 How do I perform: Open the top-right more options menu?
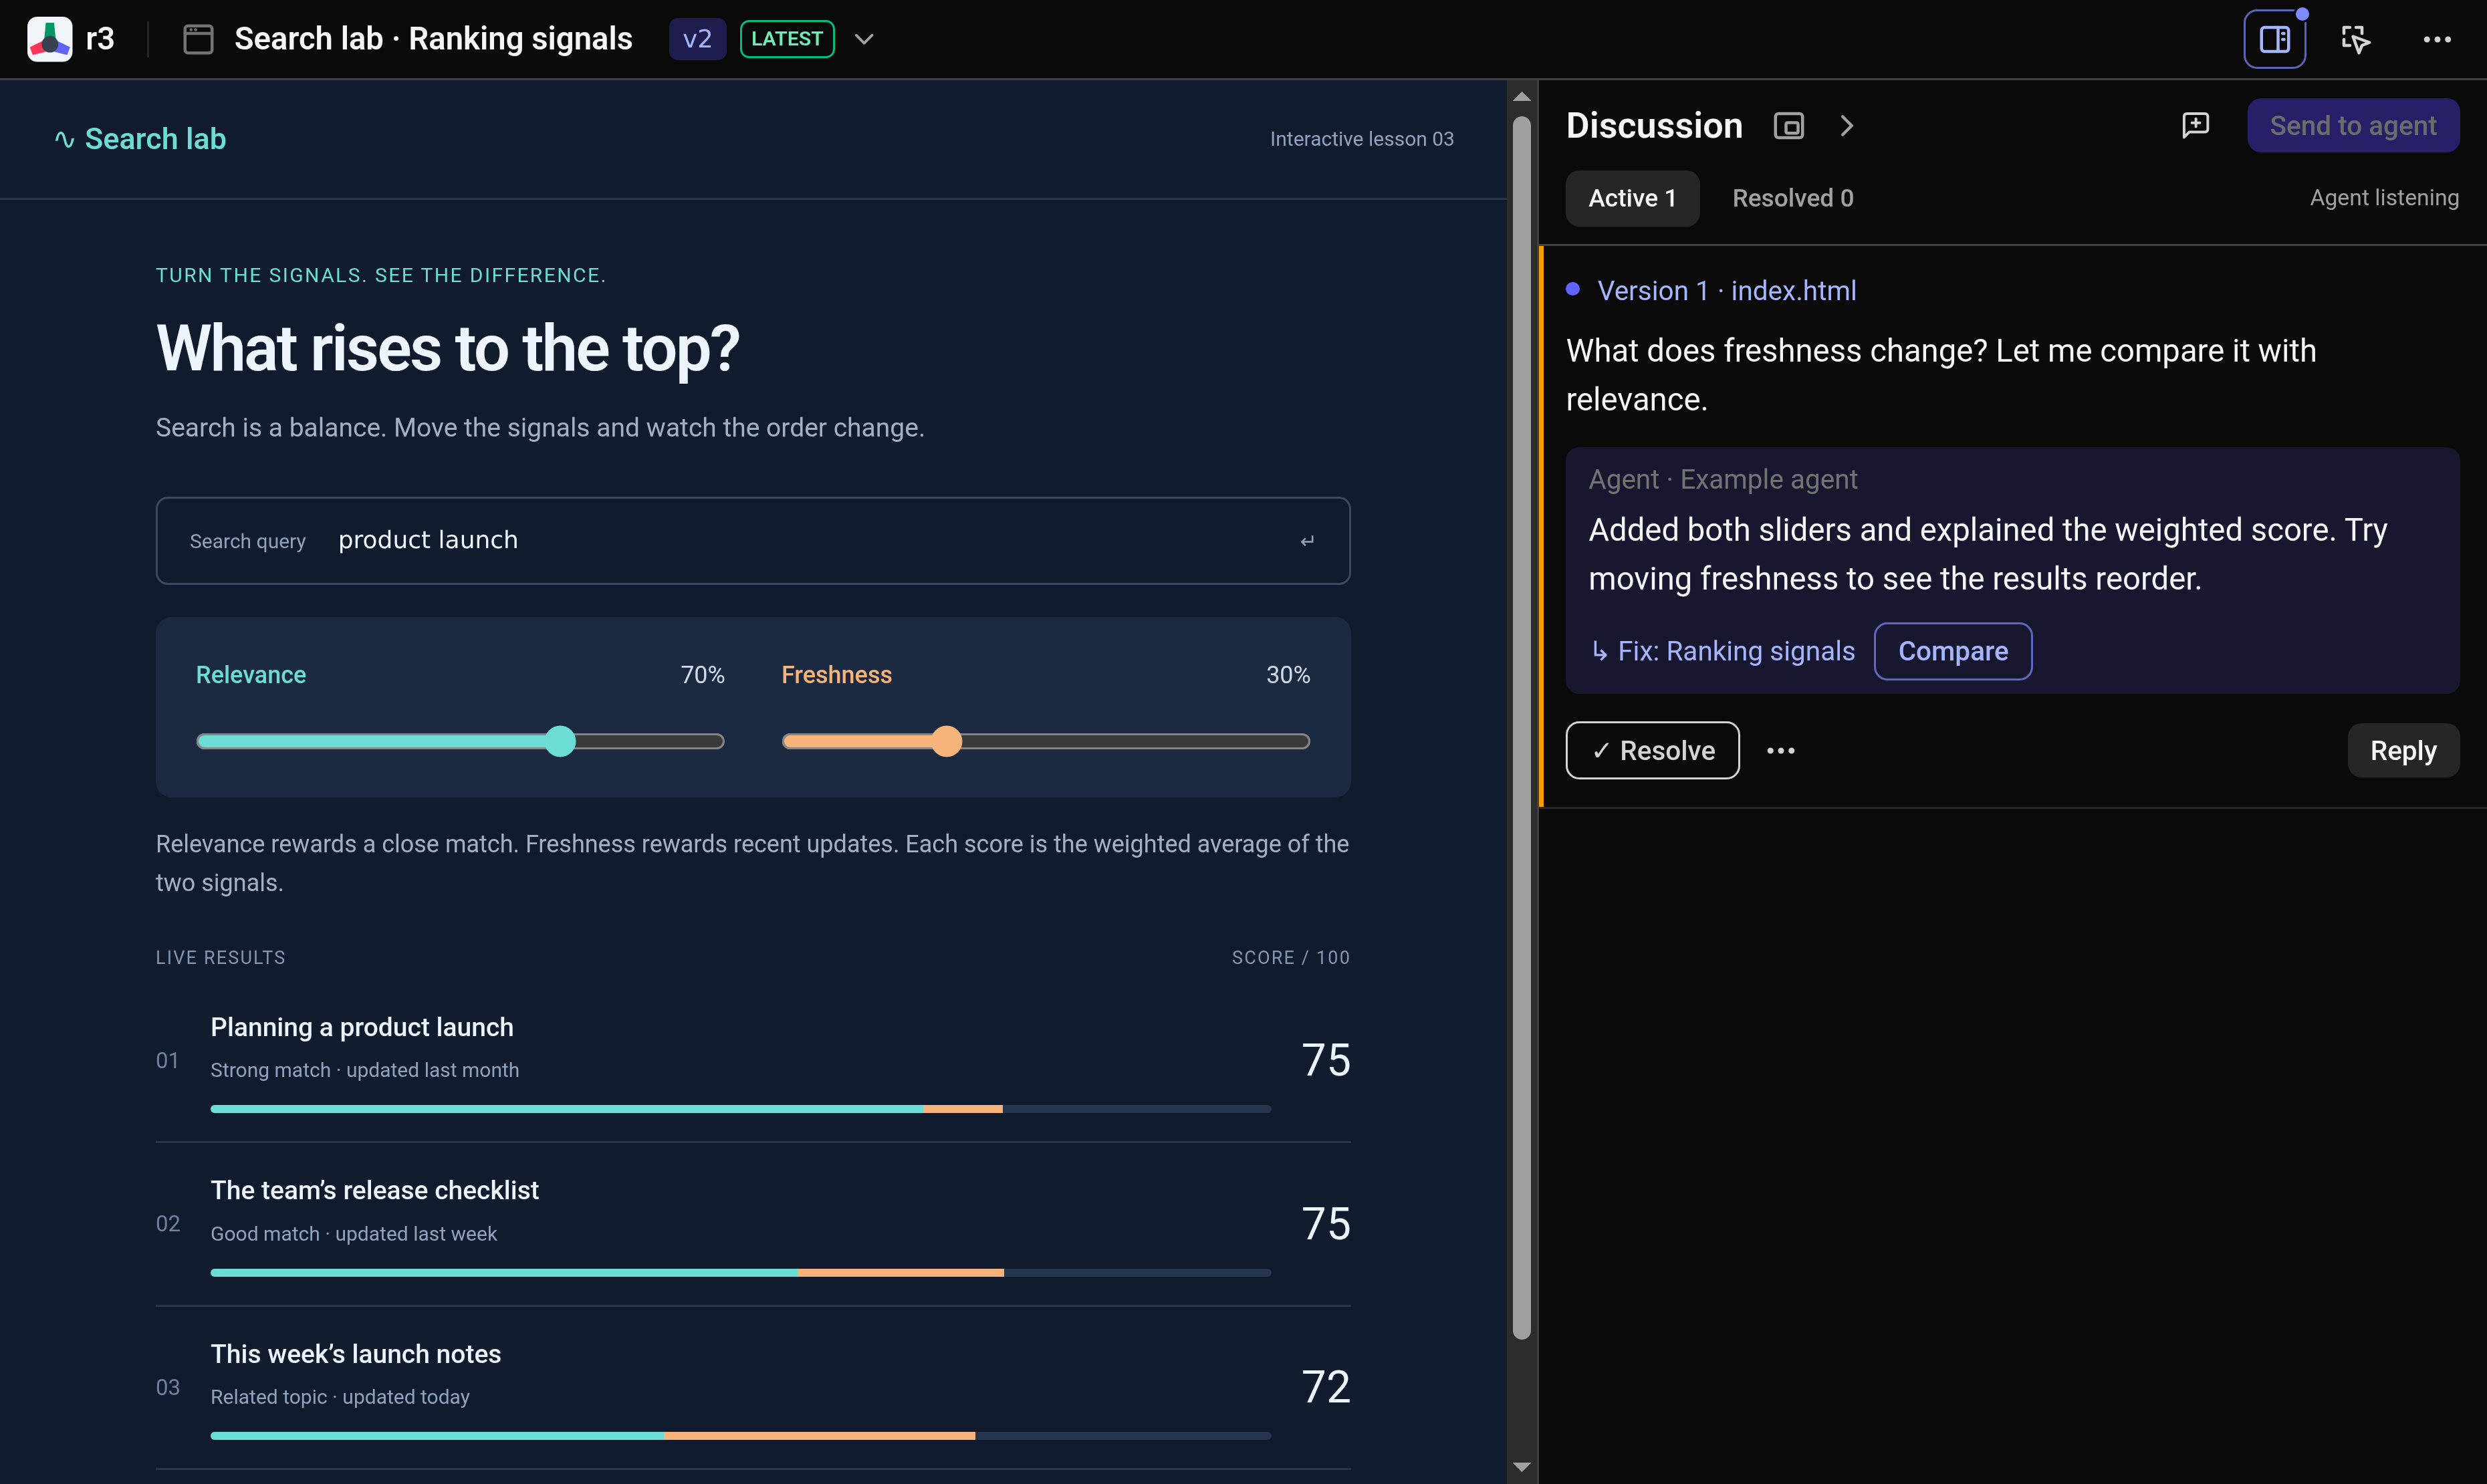[x=2436, y=39]
